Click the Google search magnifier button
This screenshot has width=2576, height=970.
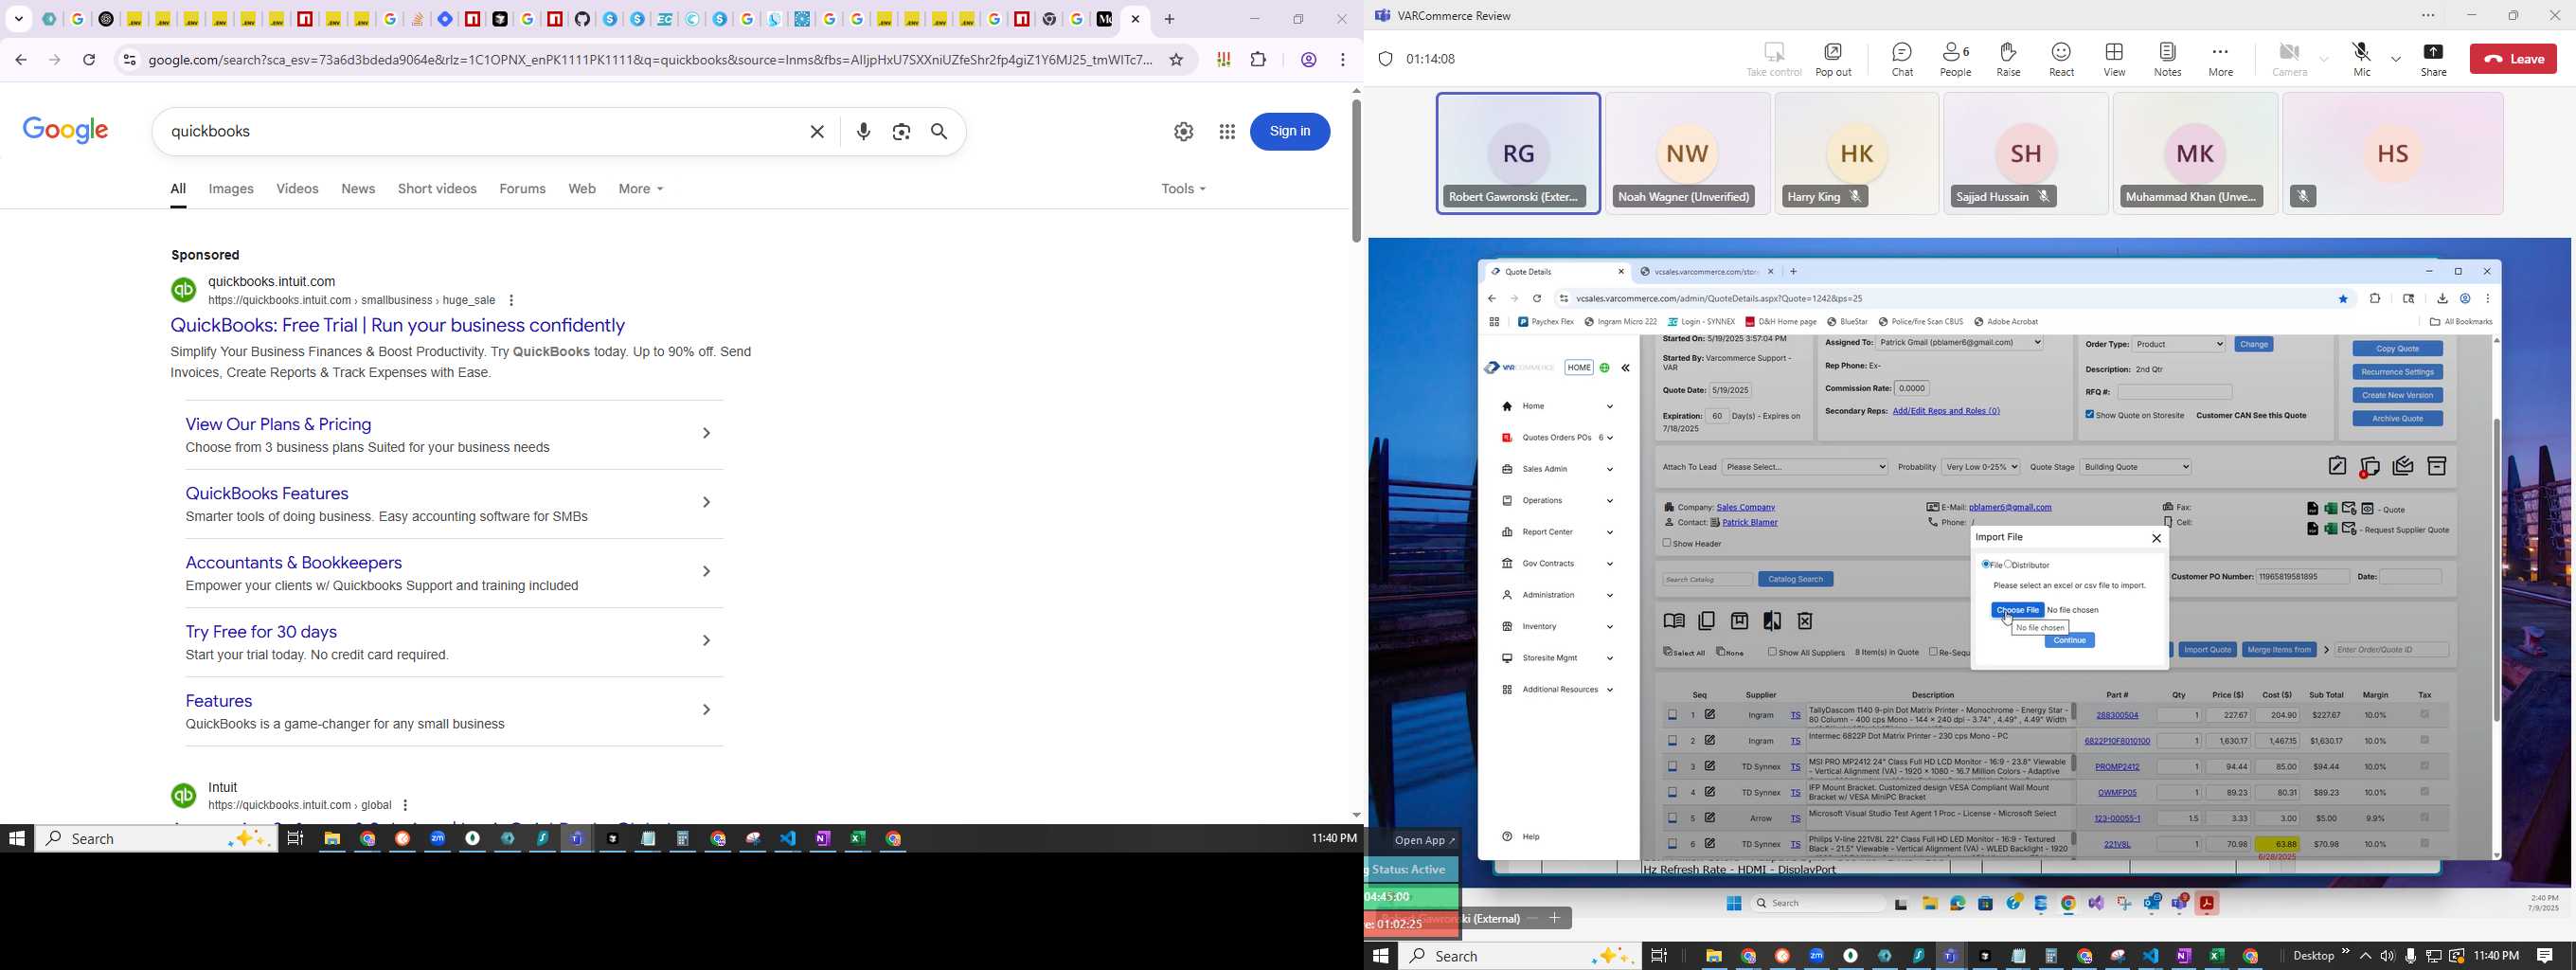click(x=939, y=132)
